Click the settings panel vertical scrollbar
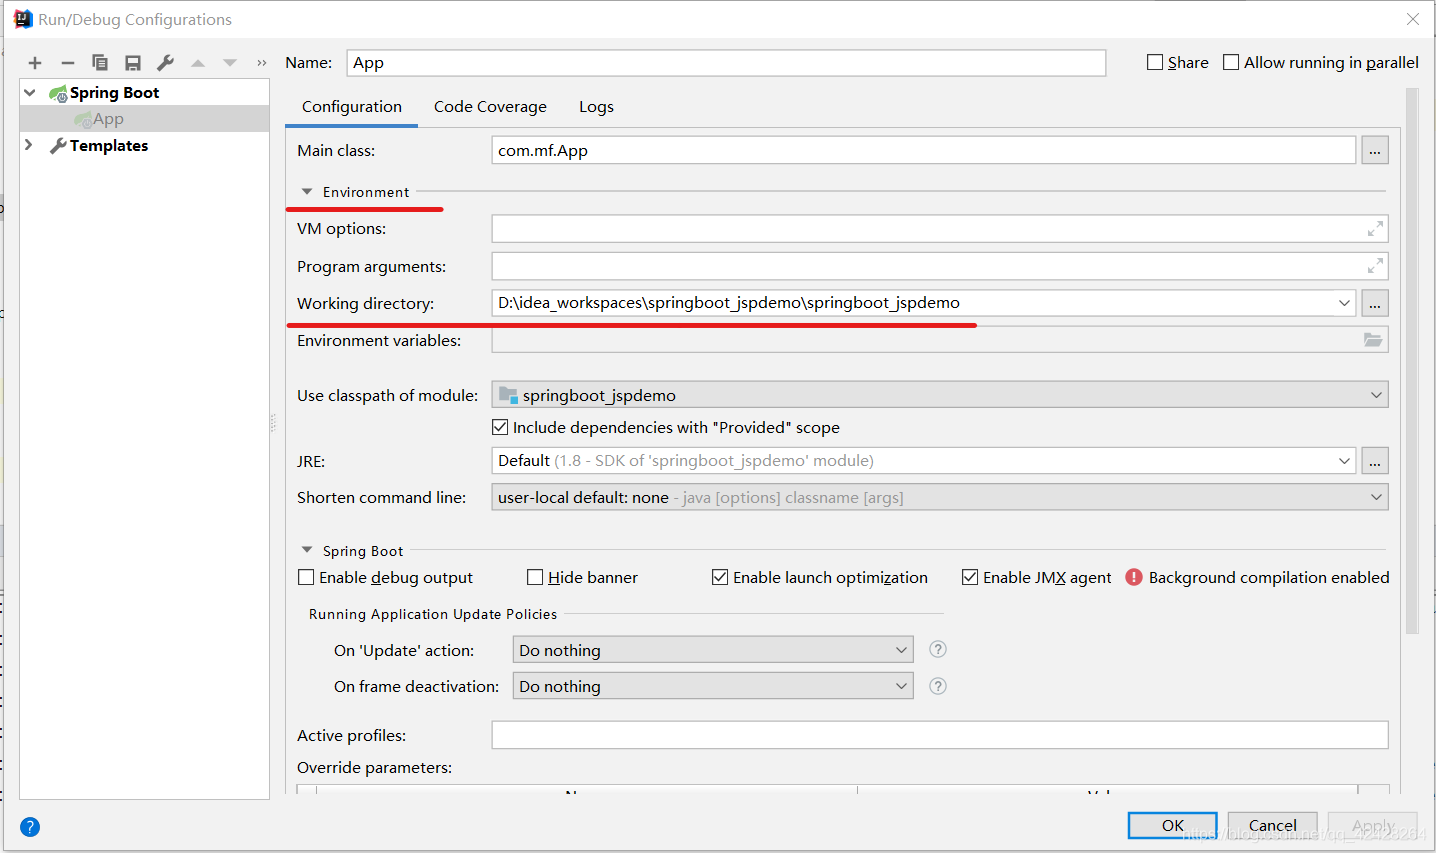 coord(1412,360)
